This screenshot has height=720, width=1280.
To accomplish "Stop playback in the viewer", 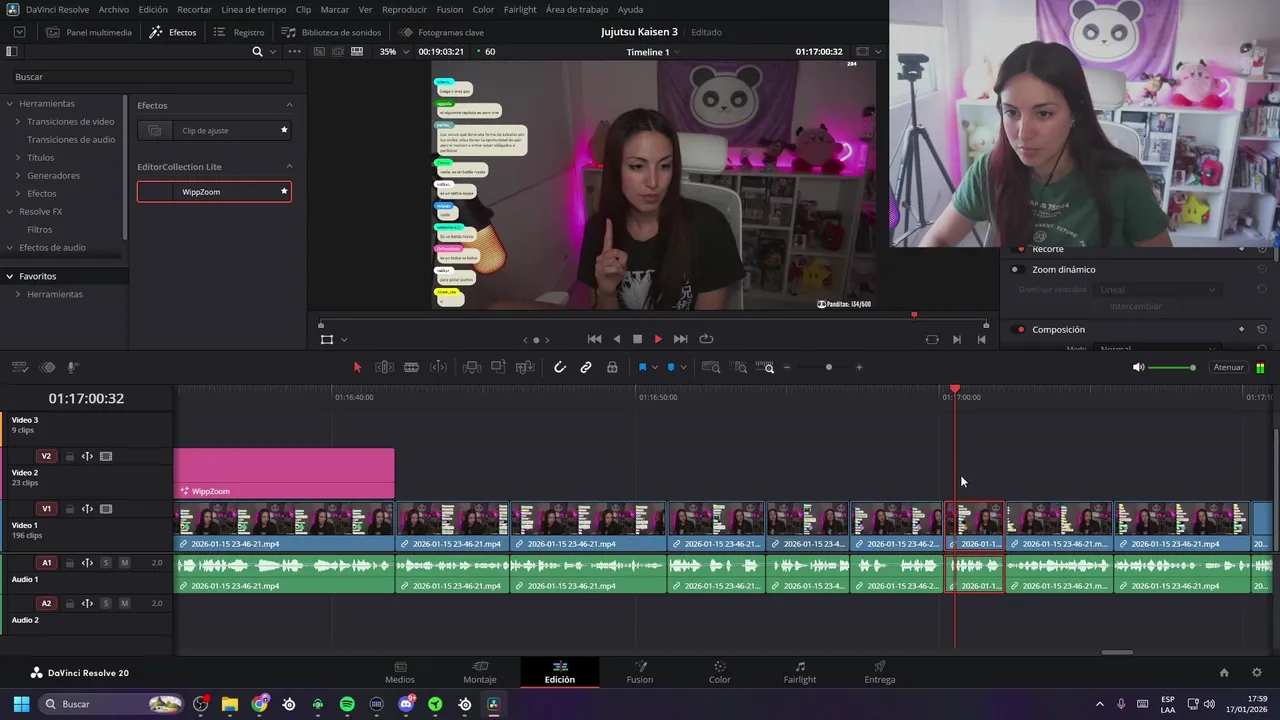I will pos(637,339).
